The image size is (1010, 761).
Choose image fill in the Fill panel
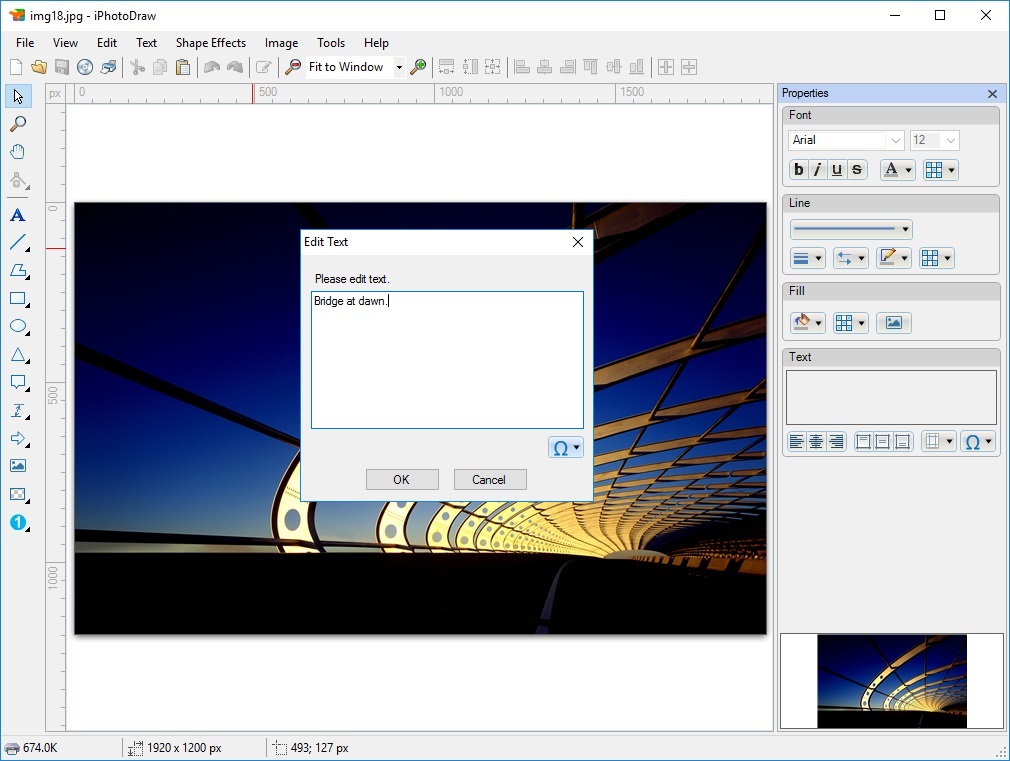[x=893, y=322]
